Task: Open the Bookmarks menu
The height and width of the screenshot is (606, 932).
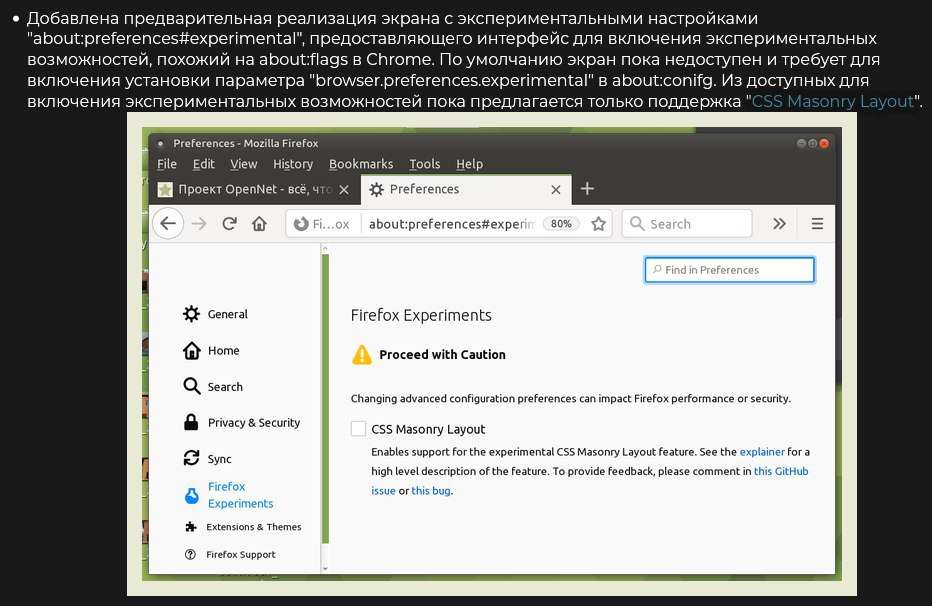Action: coord(361,164)
